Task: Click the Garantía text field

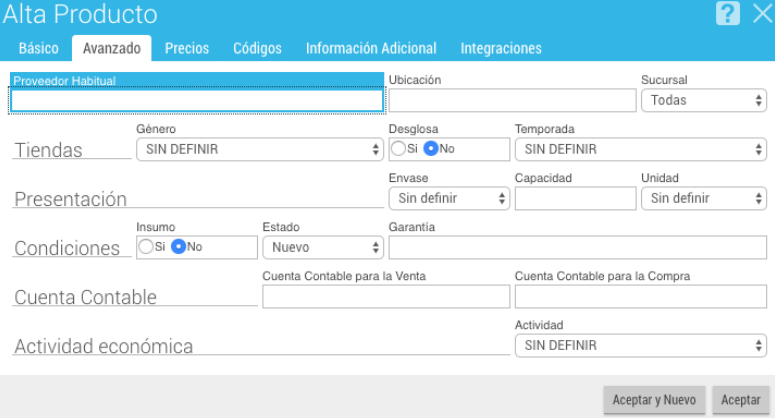Action: tap(578, 247)
